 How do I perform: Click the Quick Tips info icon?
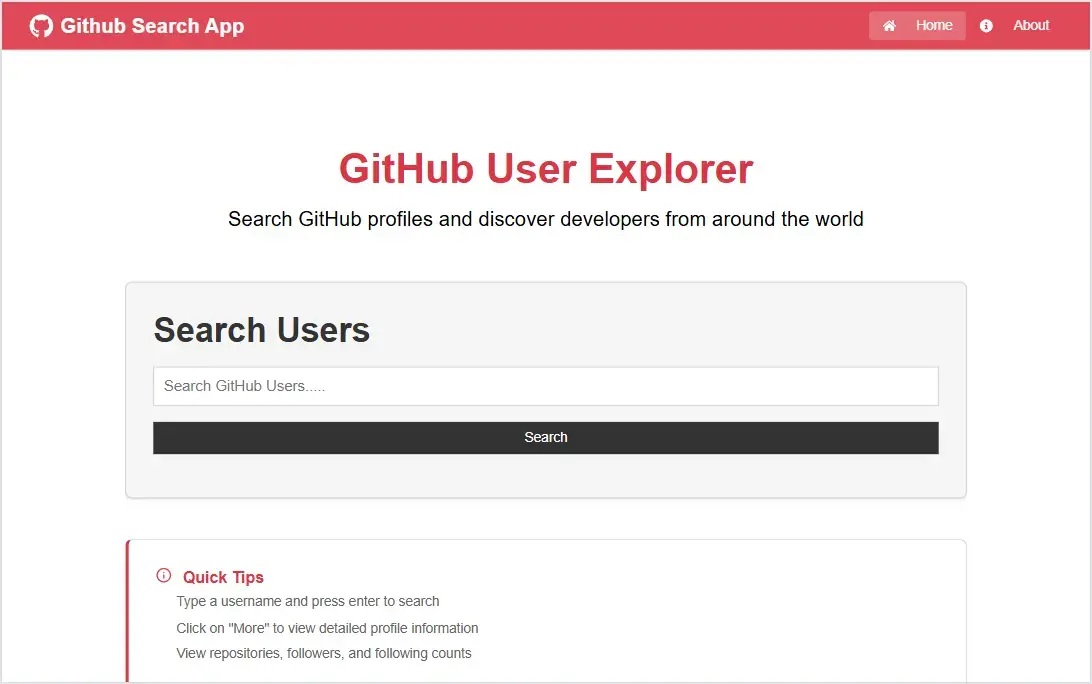coord(164,575)
